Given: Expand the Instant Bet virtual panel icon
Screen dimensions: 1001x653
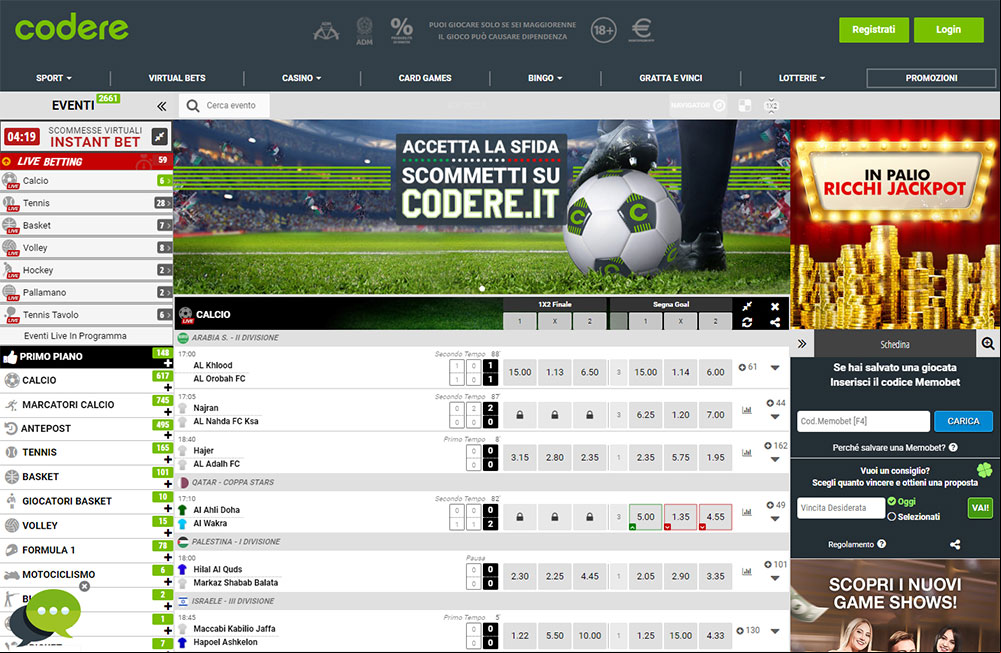Looking at the screenshot, I should click(x=160, y=136).
